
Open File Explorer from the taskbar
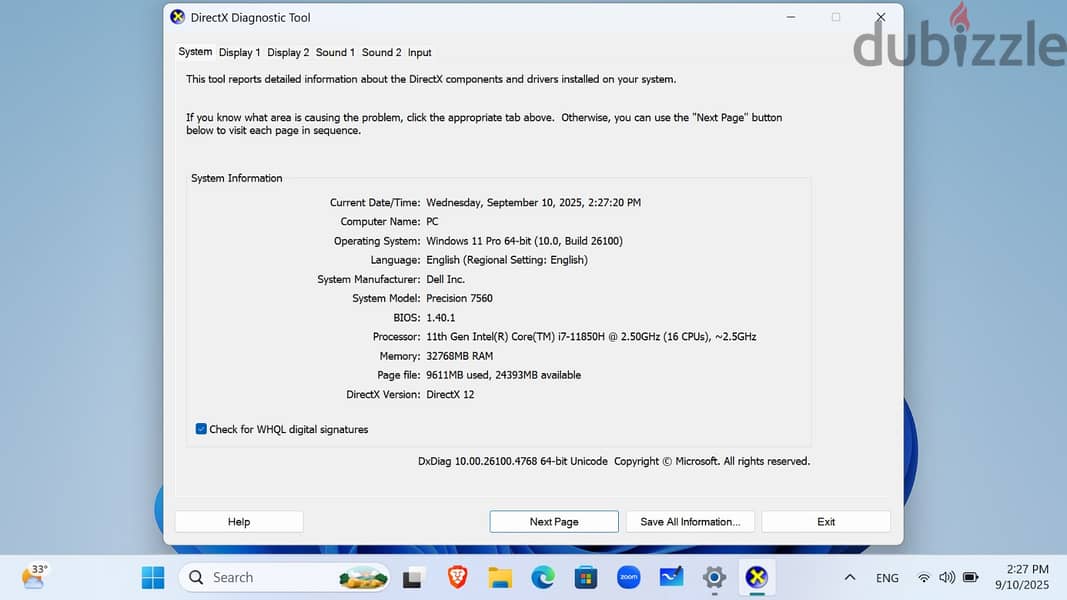500,578
